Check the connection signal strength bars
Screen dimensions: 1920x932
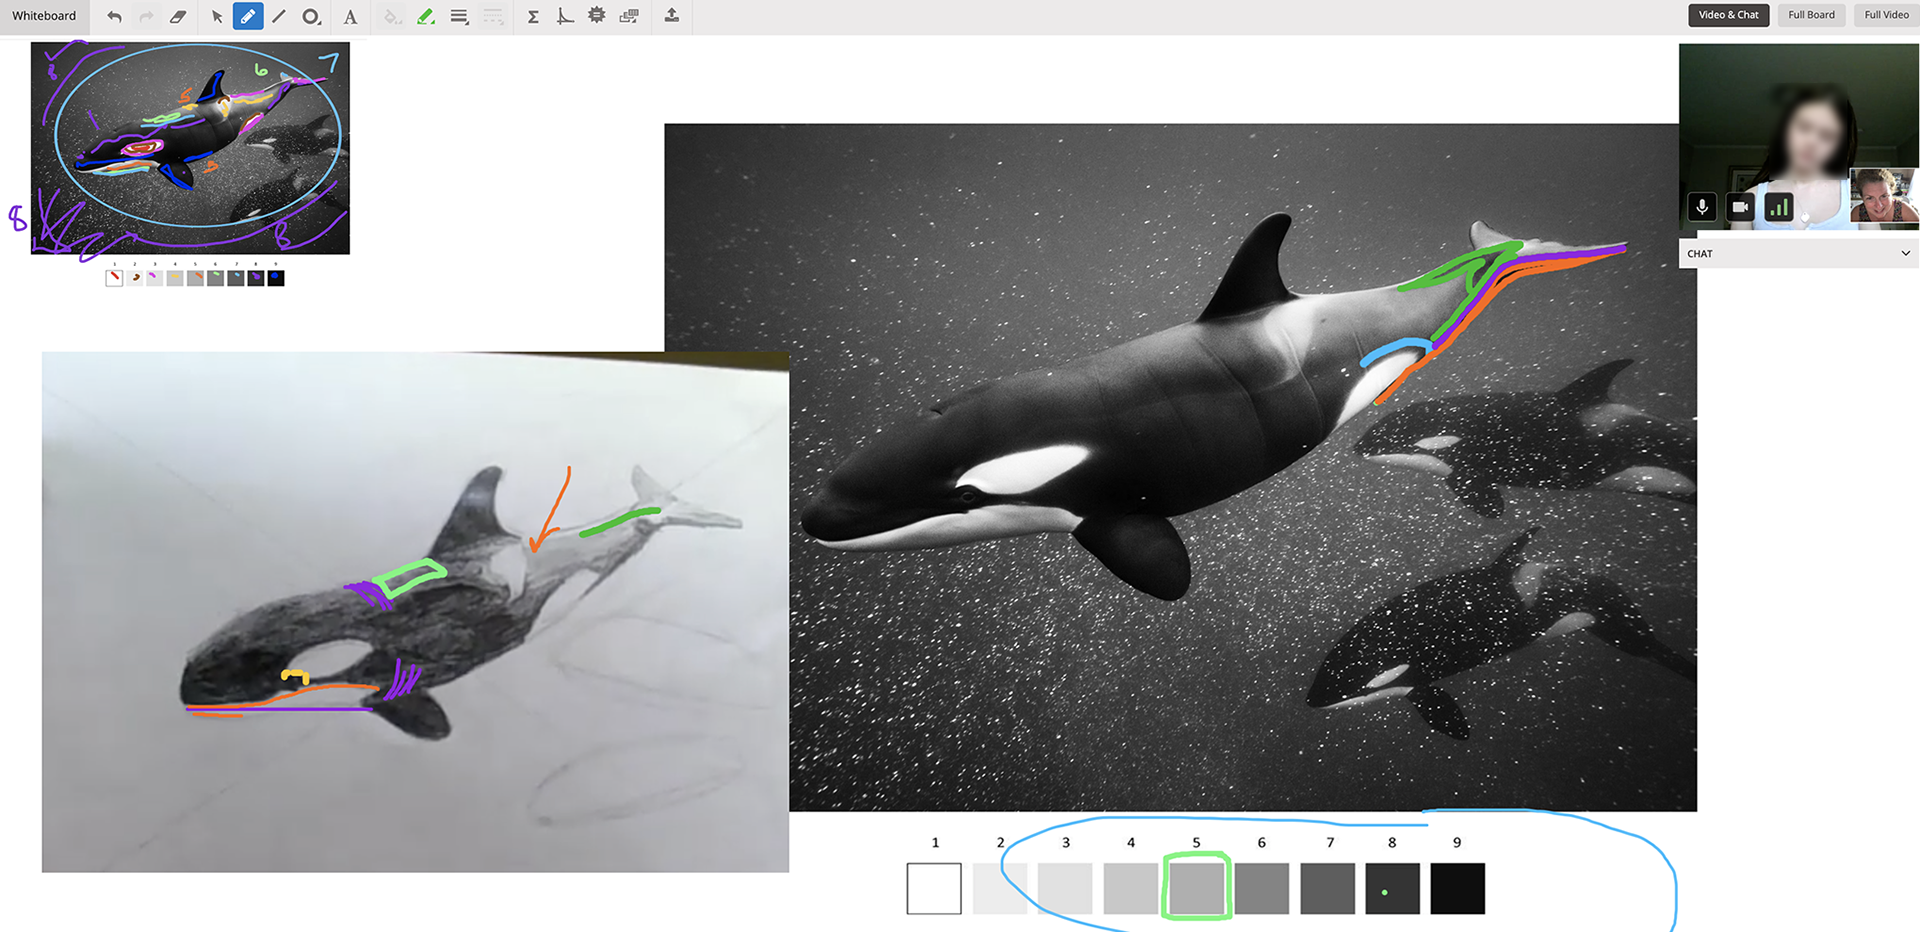(1778, 207)
